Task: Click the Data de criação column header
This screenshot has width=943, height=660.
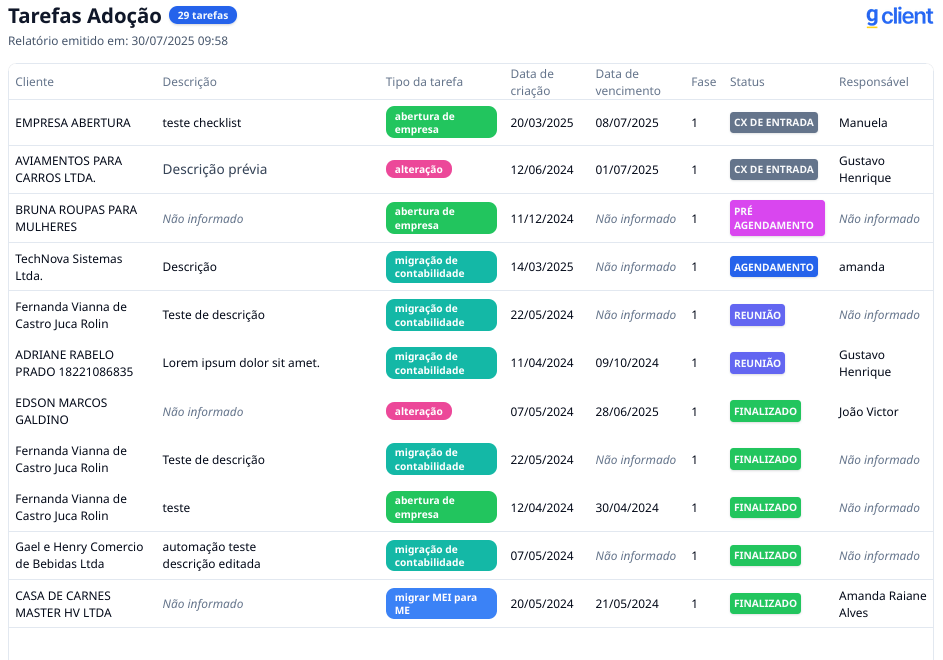Action: click(x=532, y=82)
